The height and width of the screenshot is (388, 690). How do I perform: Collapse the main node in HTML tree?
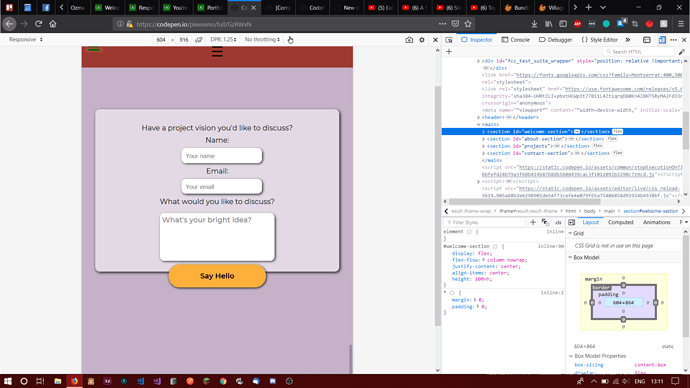[x=478, y=124]
